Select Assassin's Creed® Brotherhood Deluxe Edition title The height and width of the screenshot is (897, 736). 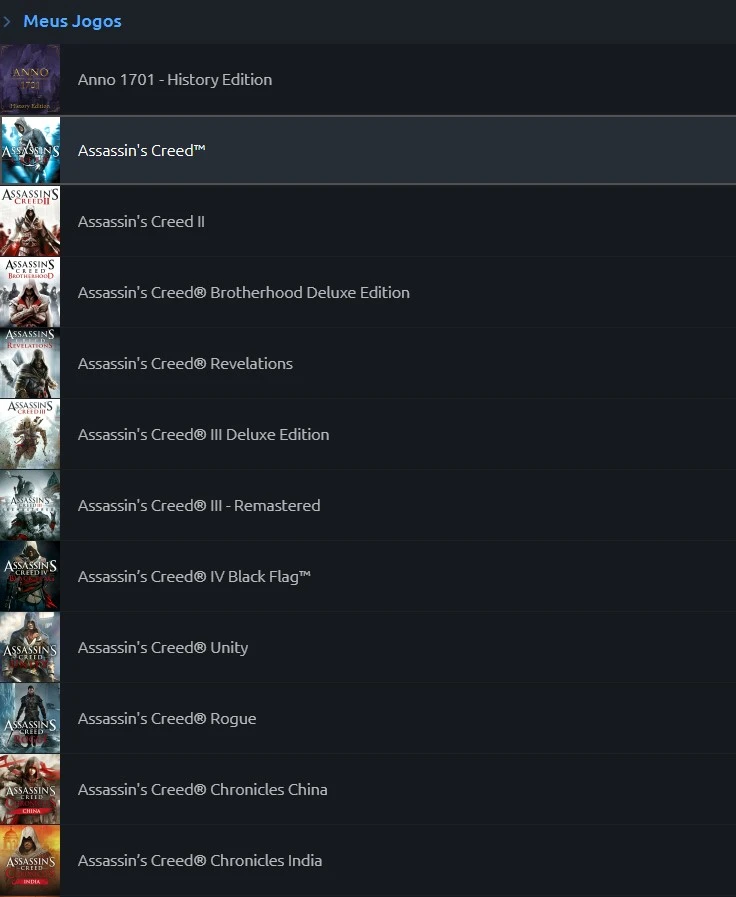244,292
